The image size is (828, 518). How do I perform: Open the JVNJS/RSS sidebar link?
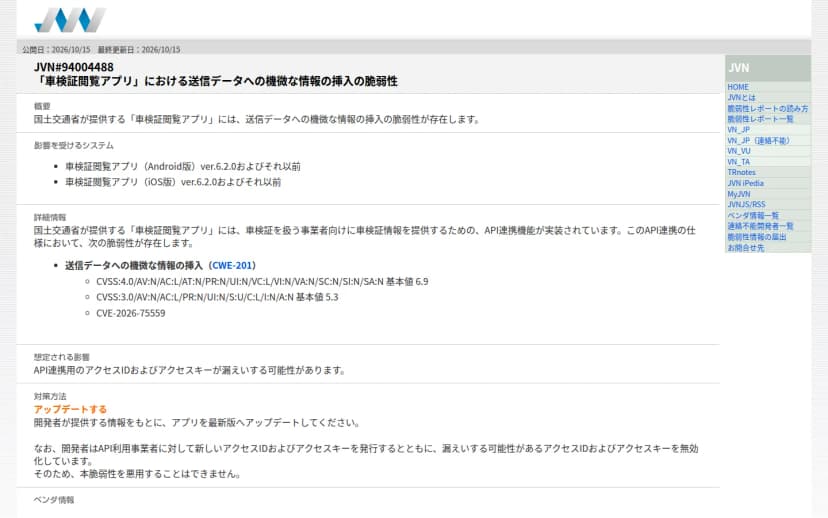point(746,204)
